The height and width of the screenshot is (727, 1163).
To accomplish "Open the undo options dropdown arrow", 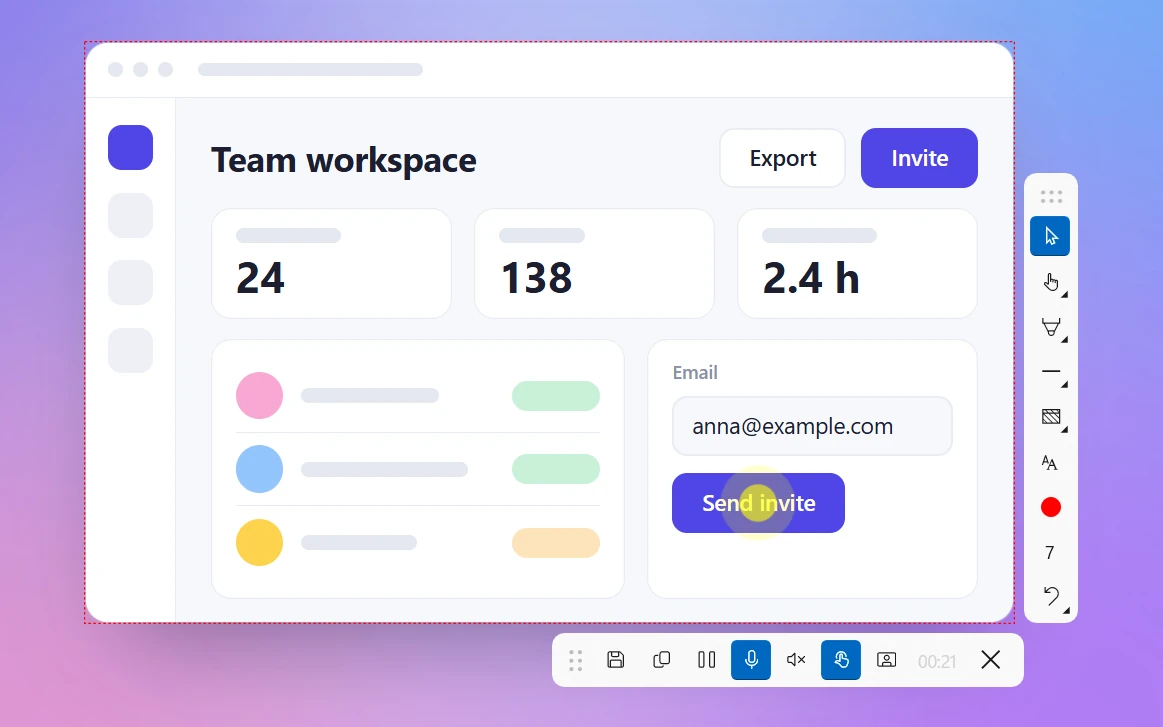I will pyautogui.click(x=1066, y=611).
